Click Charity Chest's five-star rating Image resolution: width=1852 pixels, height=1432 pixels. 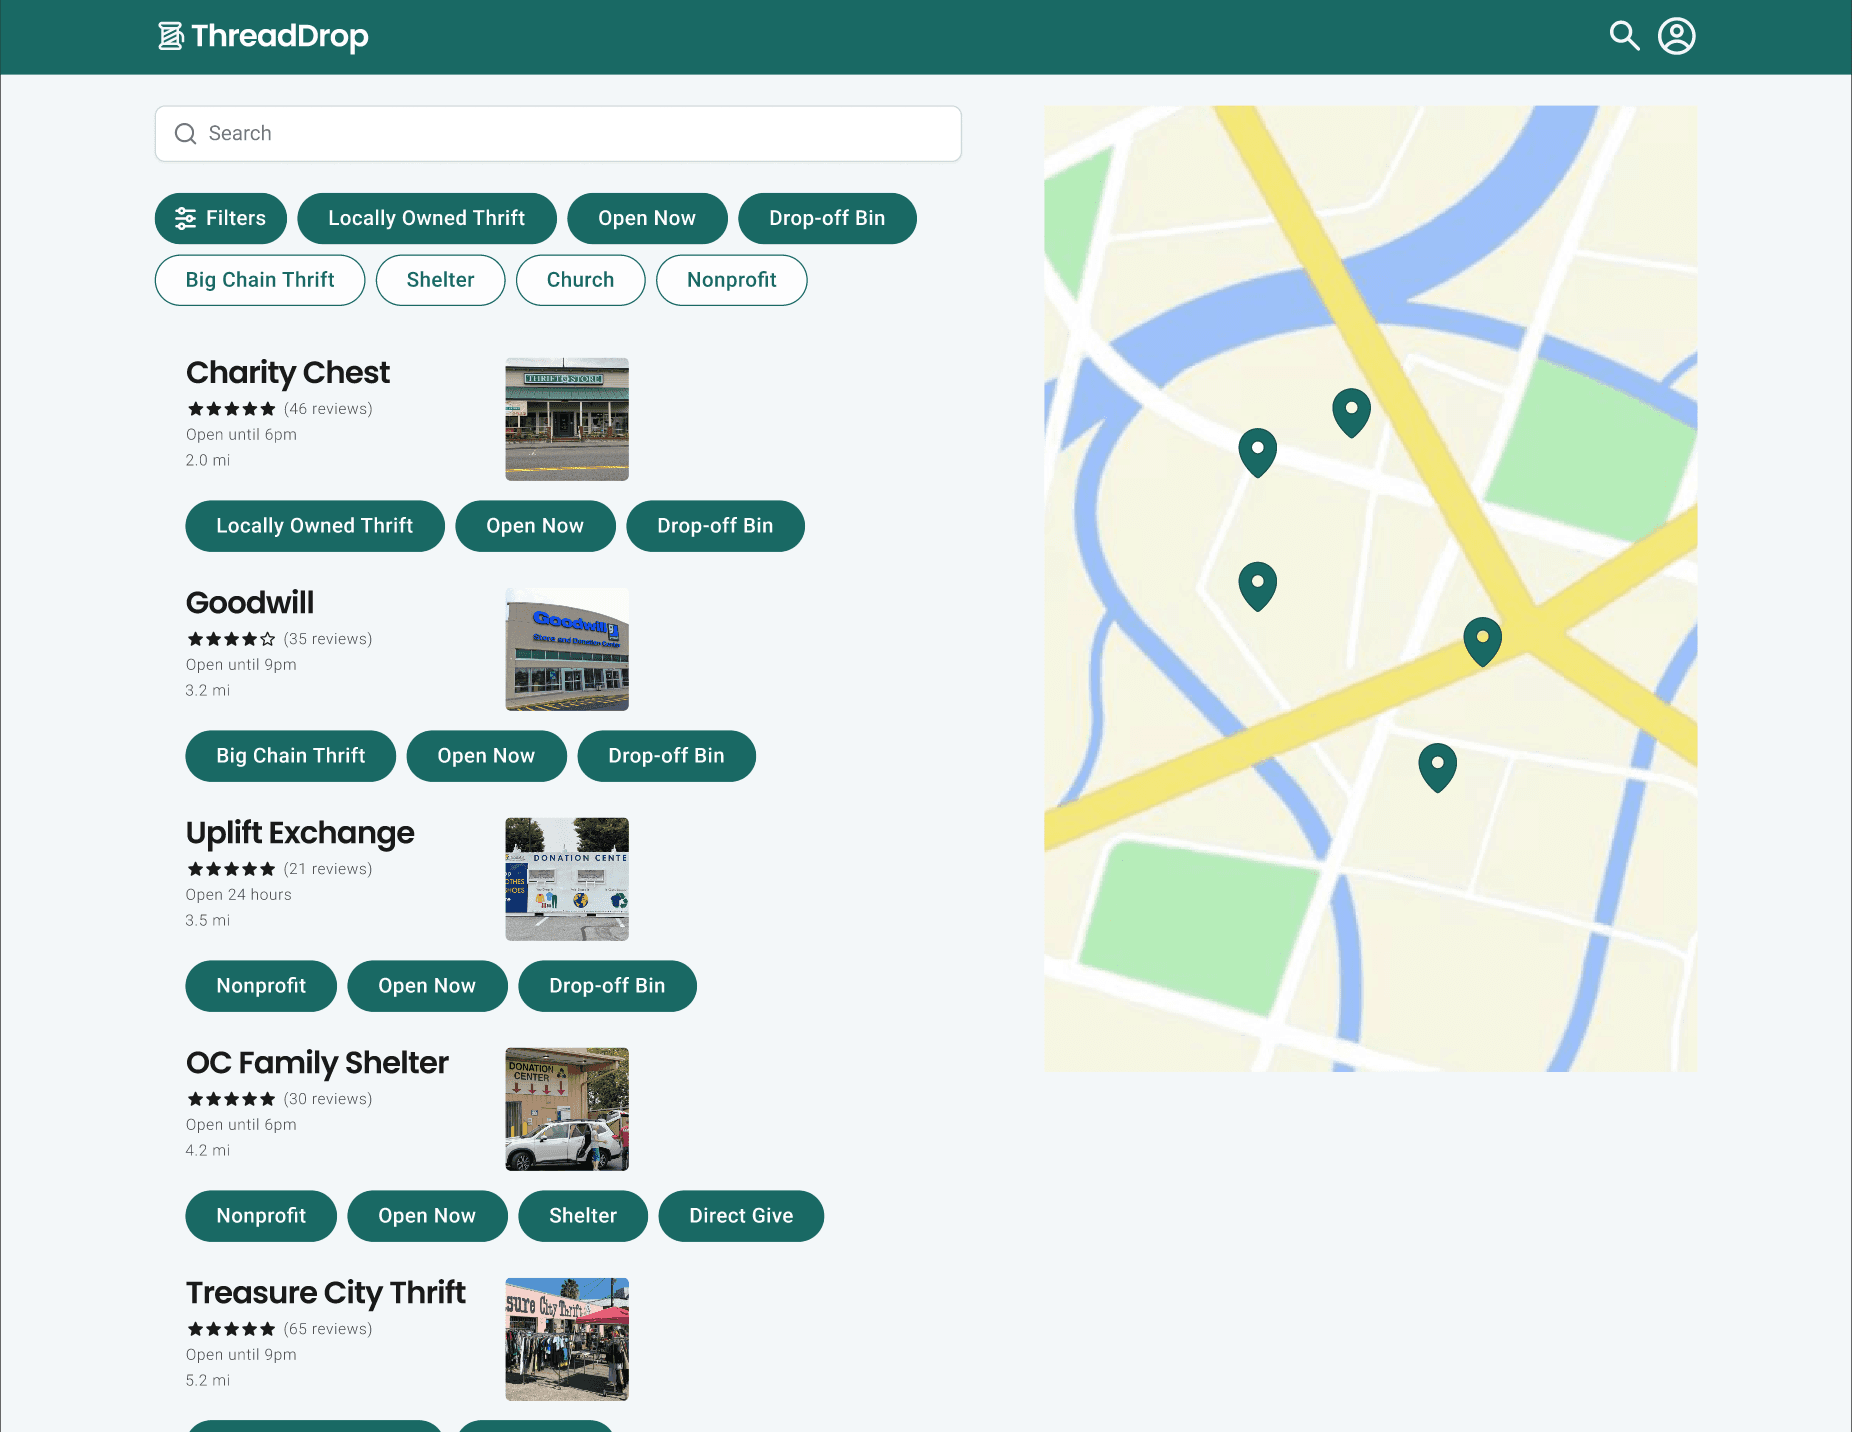tap(231, 409)
